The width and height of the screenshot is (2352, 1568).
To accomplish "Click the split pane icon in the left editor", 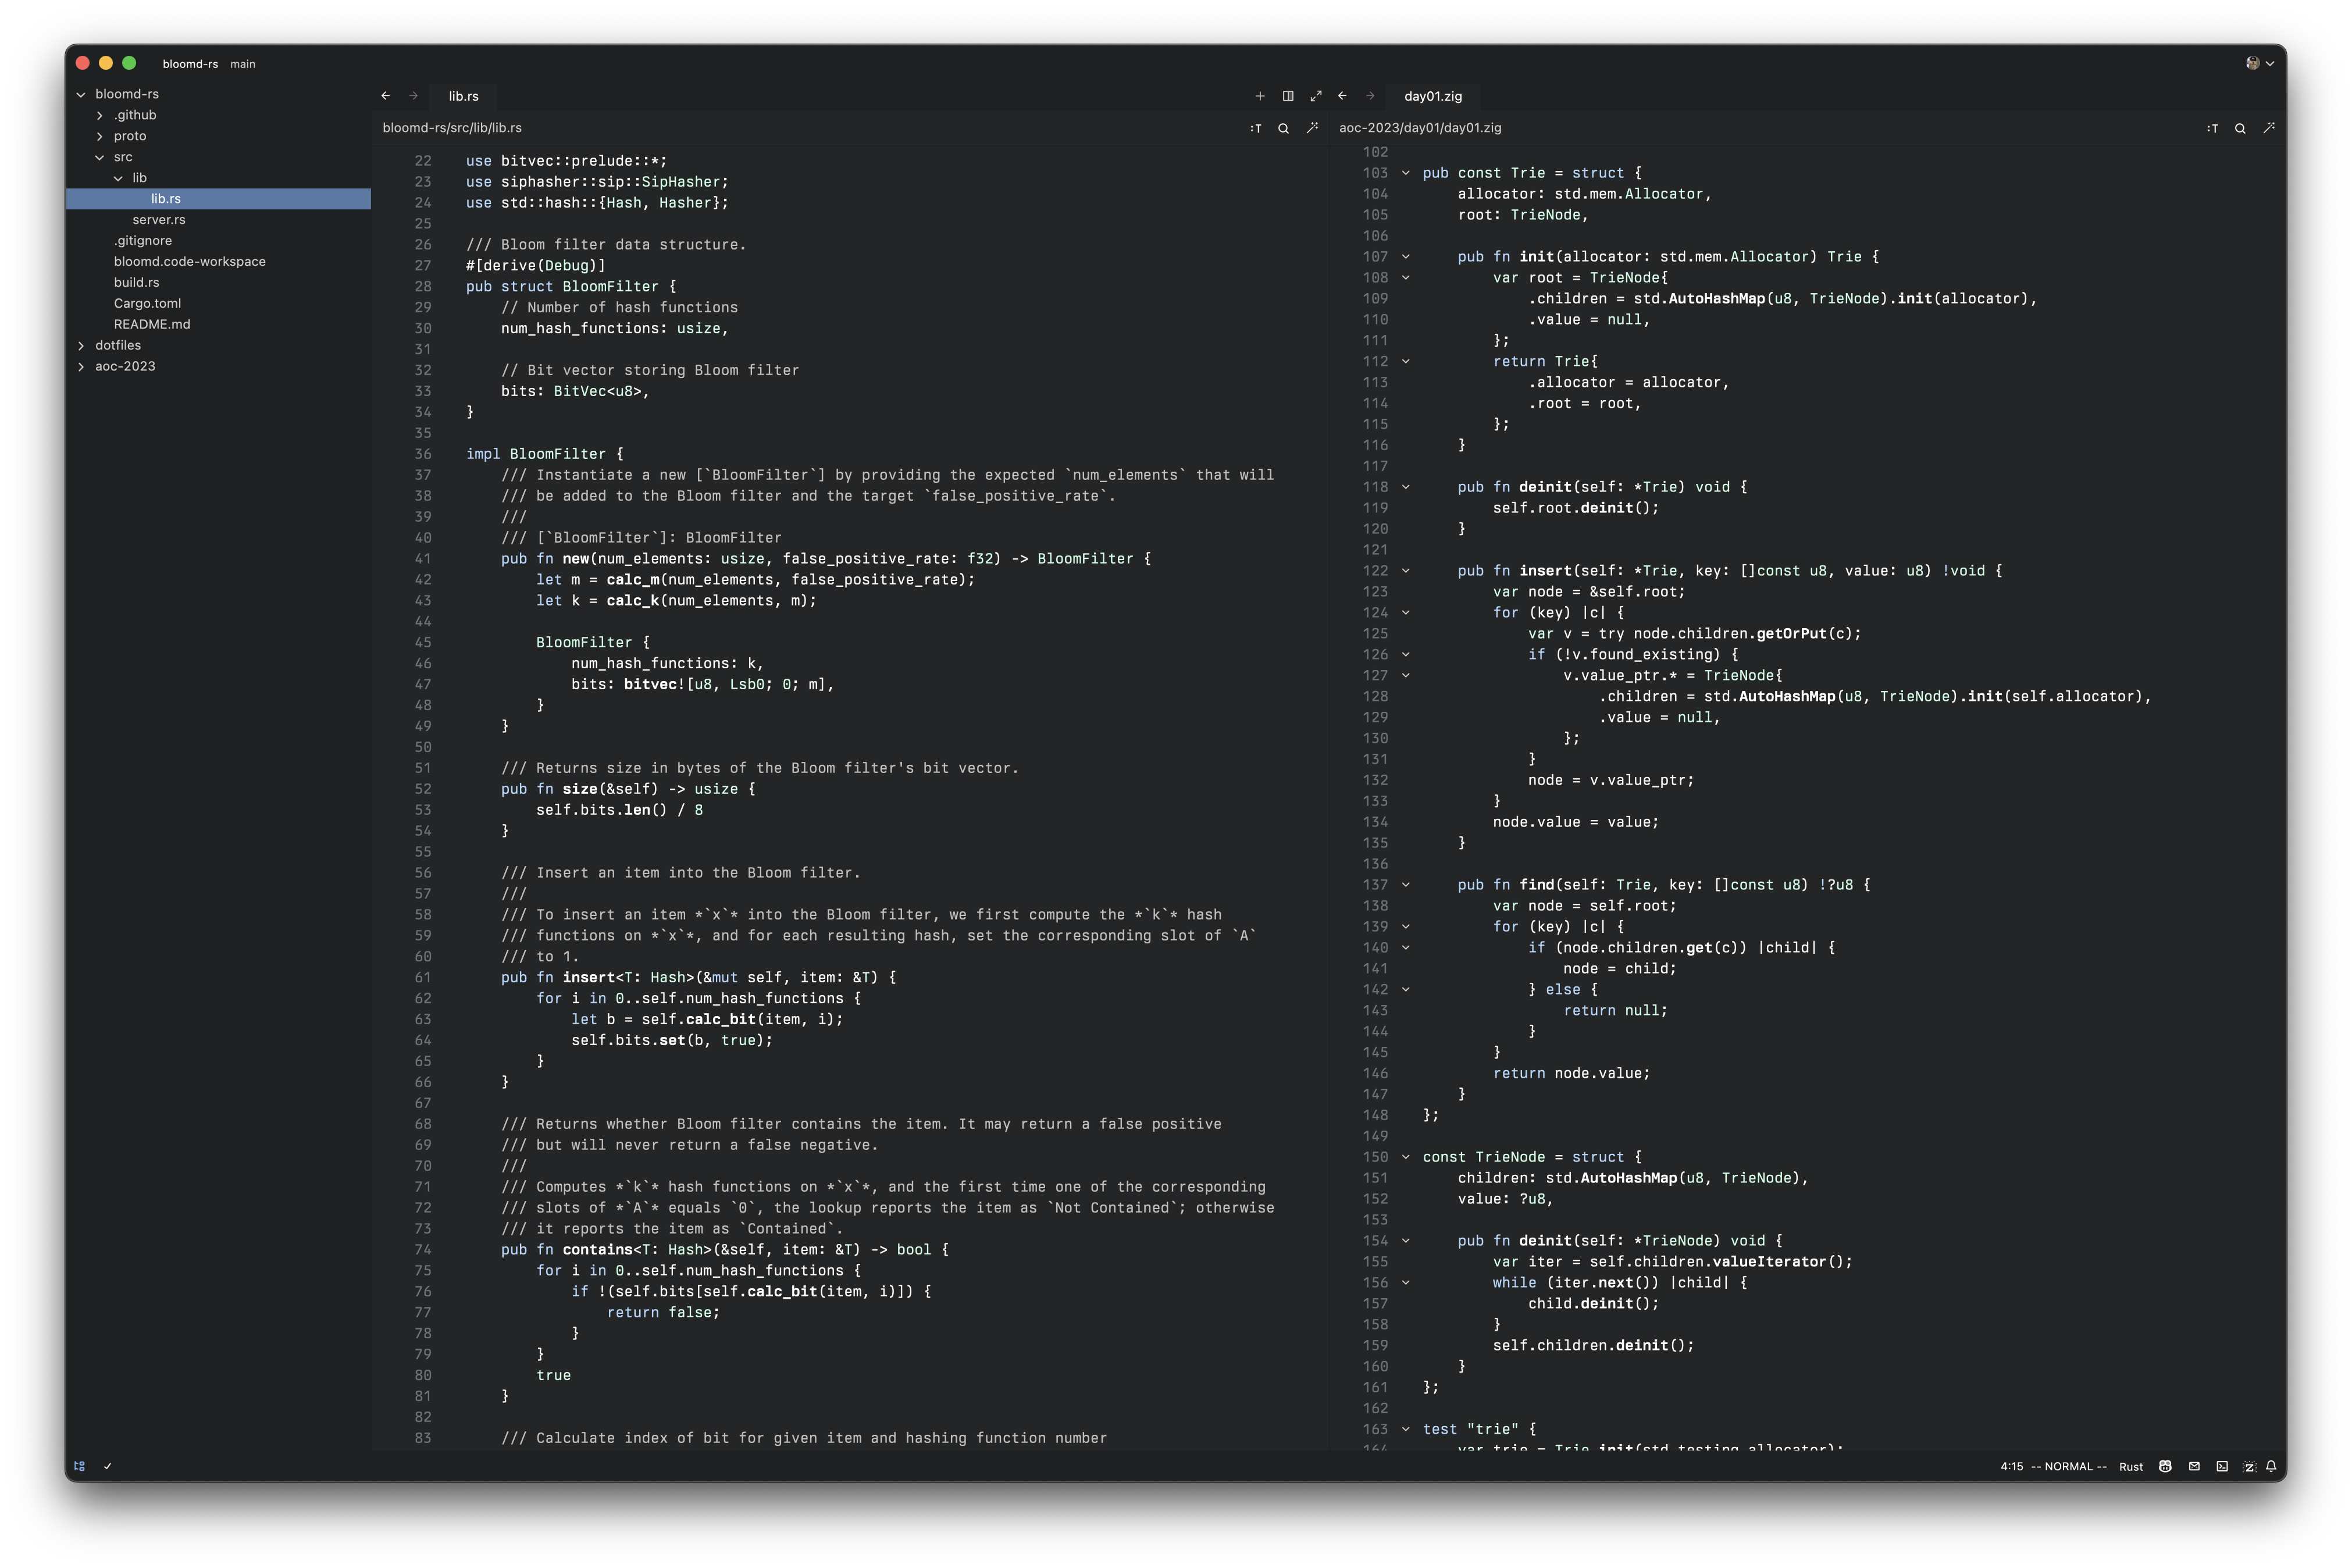I will click(x=1288, y=96).
